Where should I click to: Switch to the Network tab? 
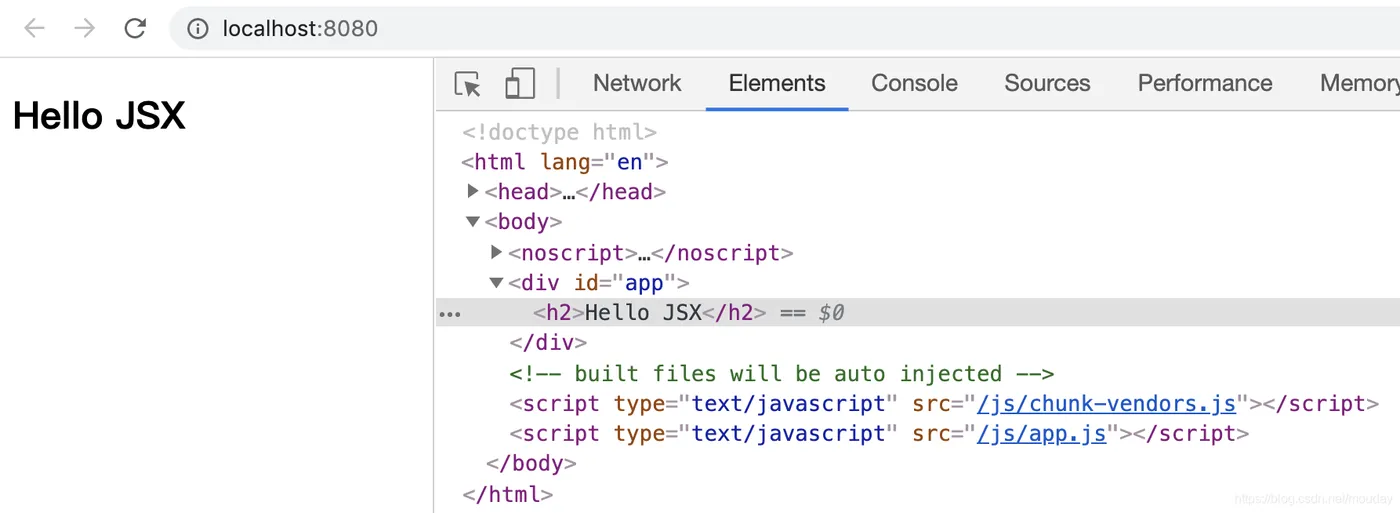637,84
